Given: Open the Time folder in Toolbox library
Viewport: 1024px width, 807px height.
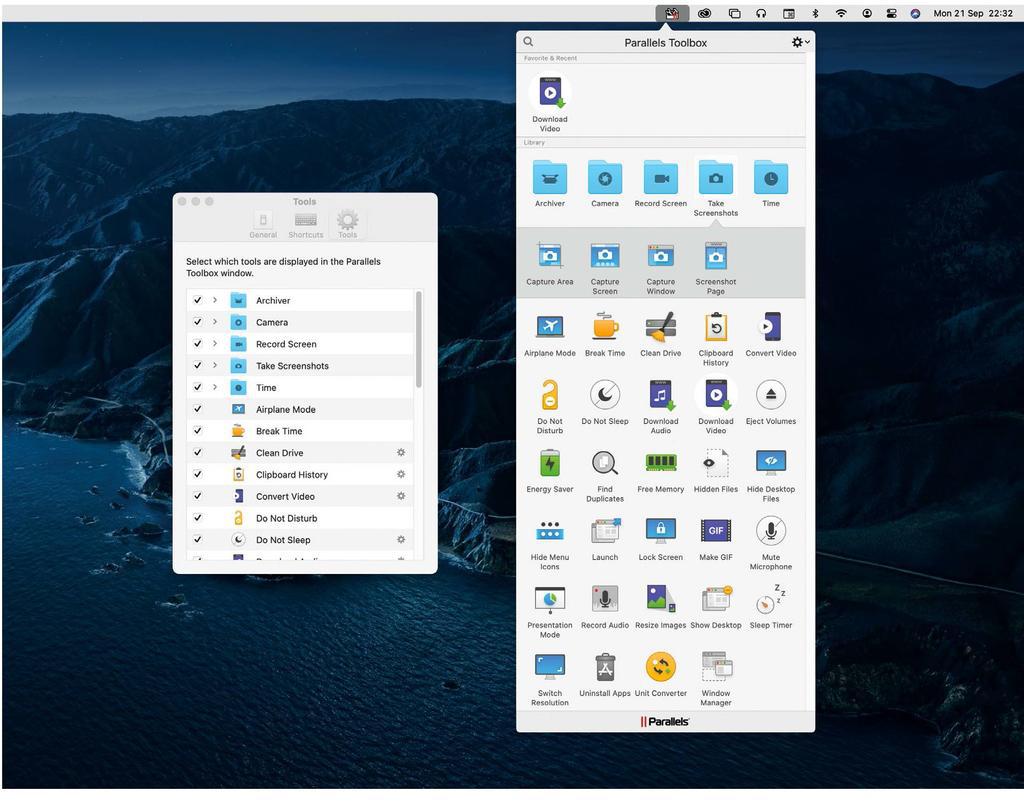Looking at the screenshot, I should 771,178.
